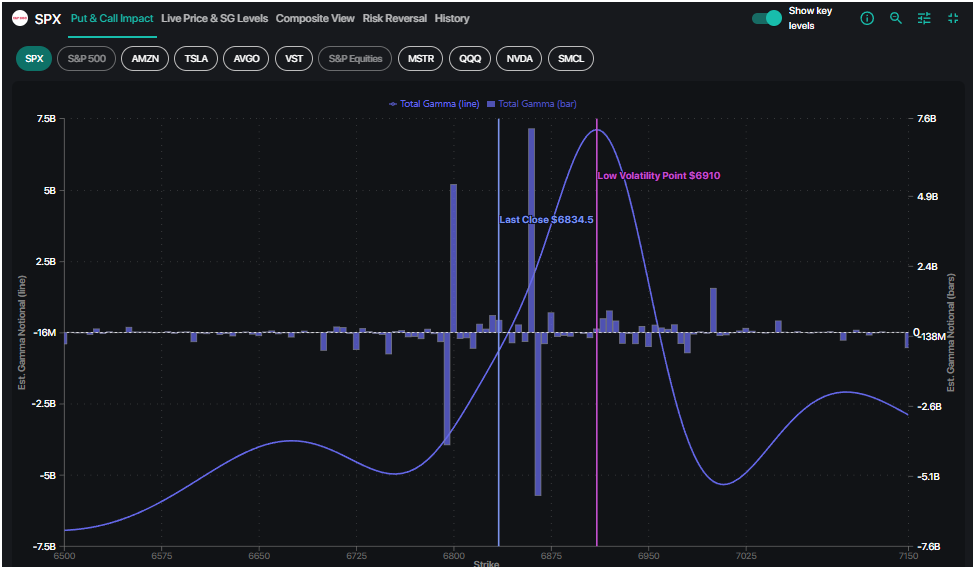This screenshot has width=975, height=569.
Task: Click the Low Volatility Point $6910 label
Action: pyautogui.click(x=659, y=176)
